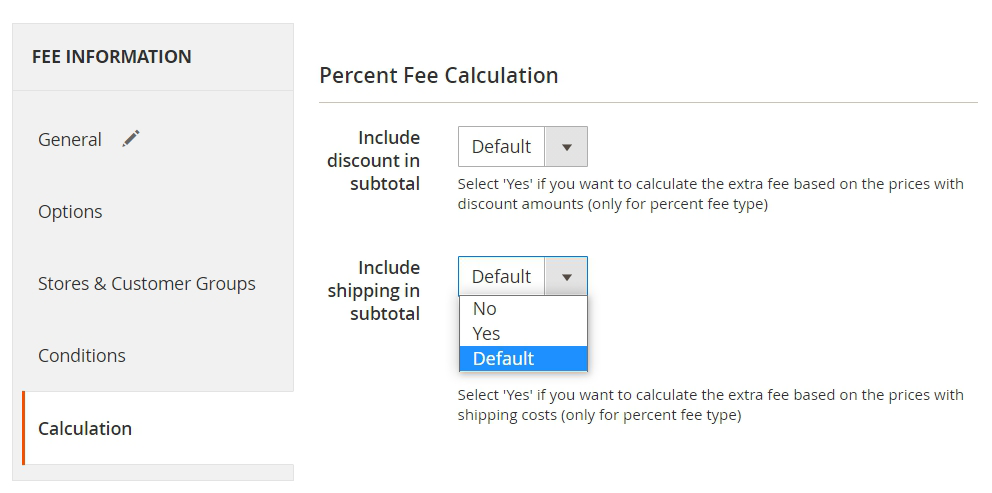Select highlighted 'Default' option in the list
This screenshot has height=493, width=992.
pyautogui.click(x=504, y=359)
